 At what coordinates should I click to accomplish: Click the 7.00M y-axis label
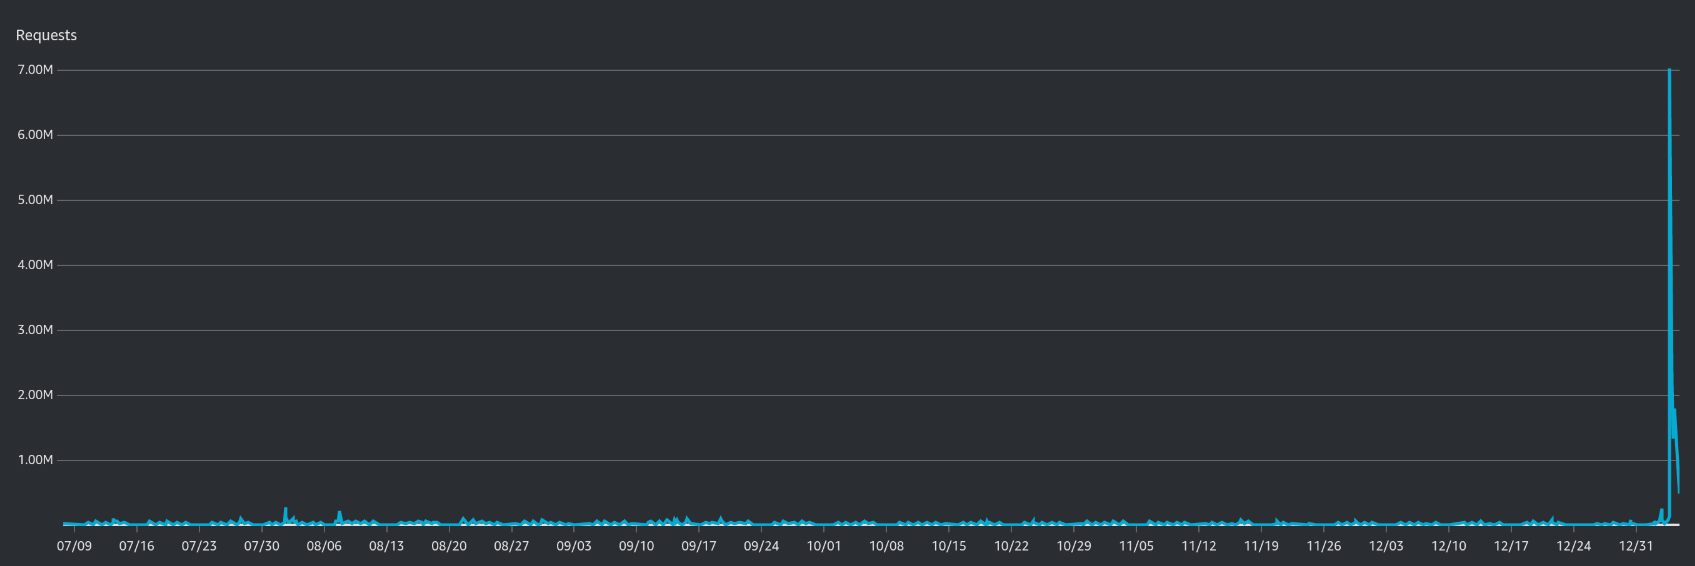click(x=35, y=70)
